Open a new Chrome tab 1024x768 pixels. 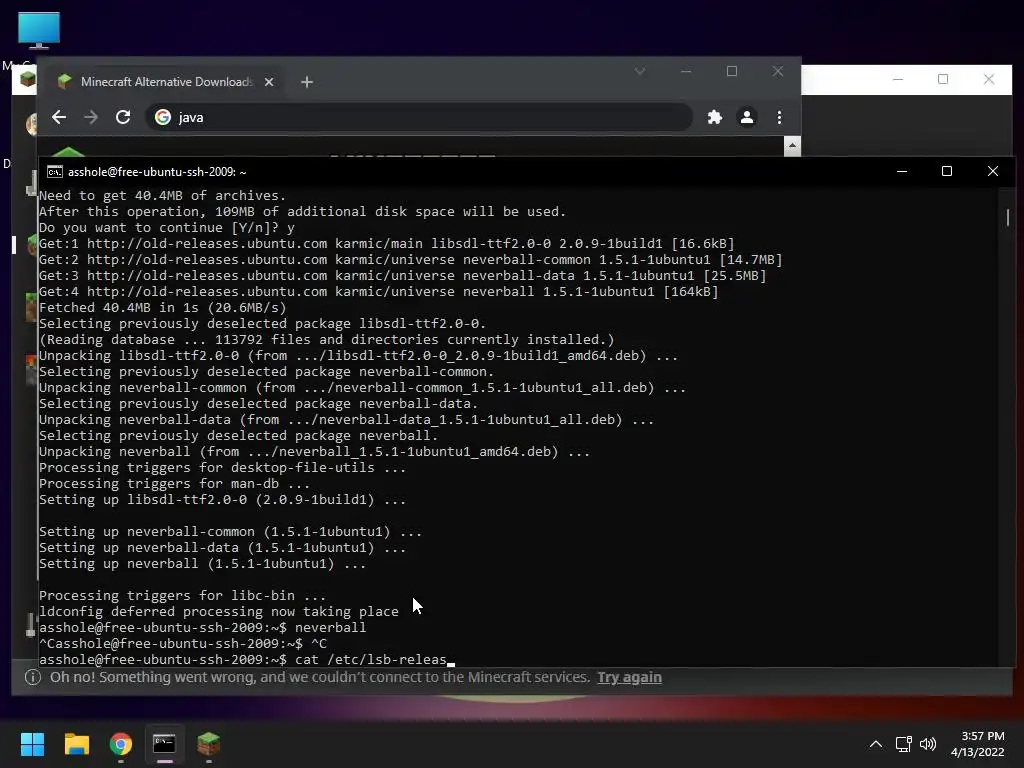point(307,82)
